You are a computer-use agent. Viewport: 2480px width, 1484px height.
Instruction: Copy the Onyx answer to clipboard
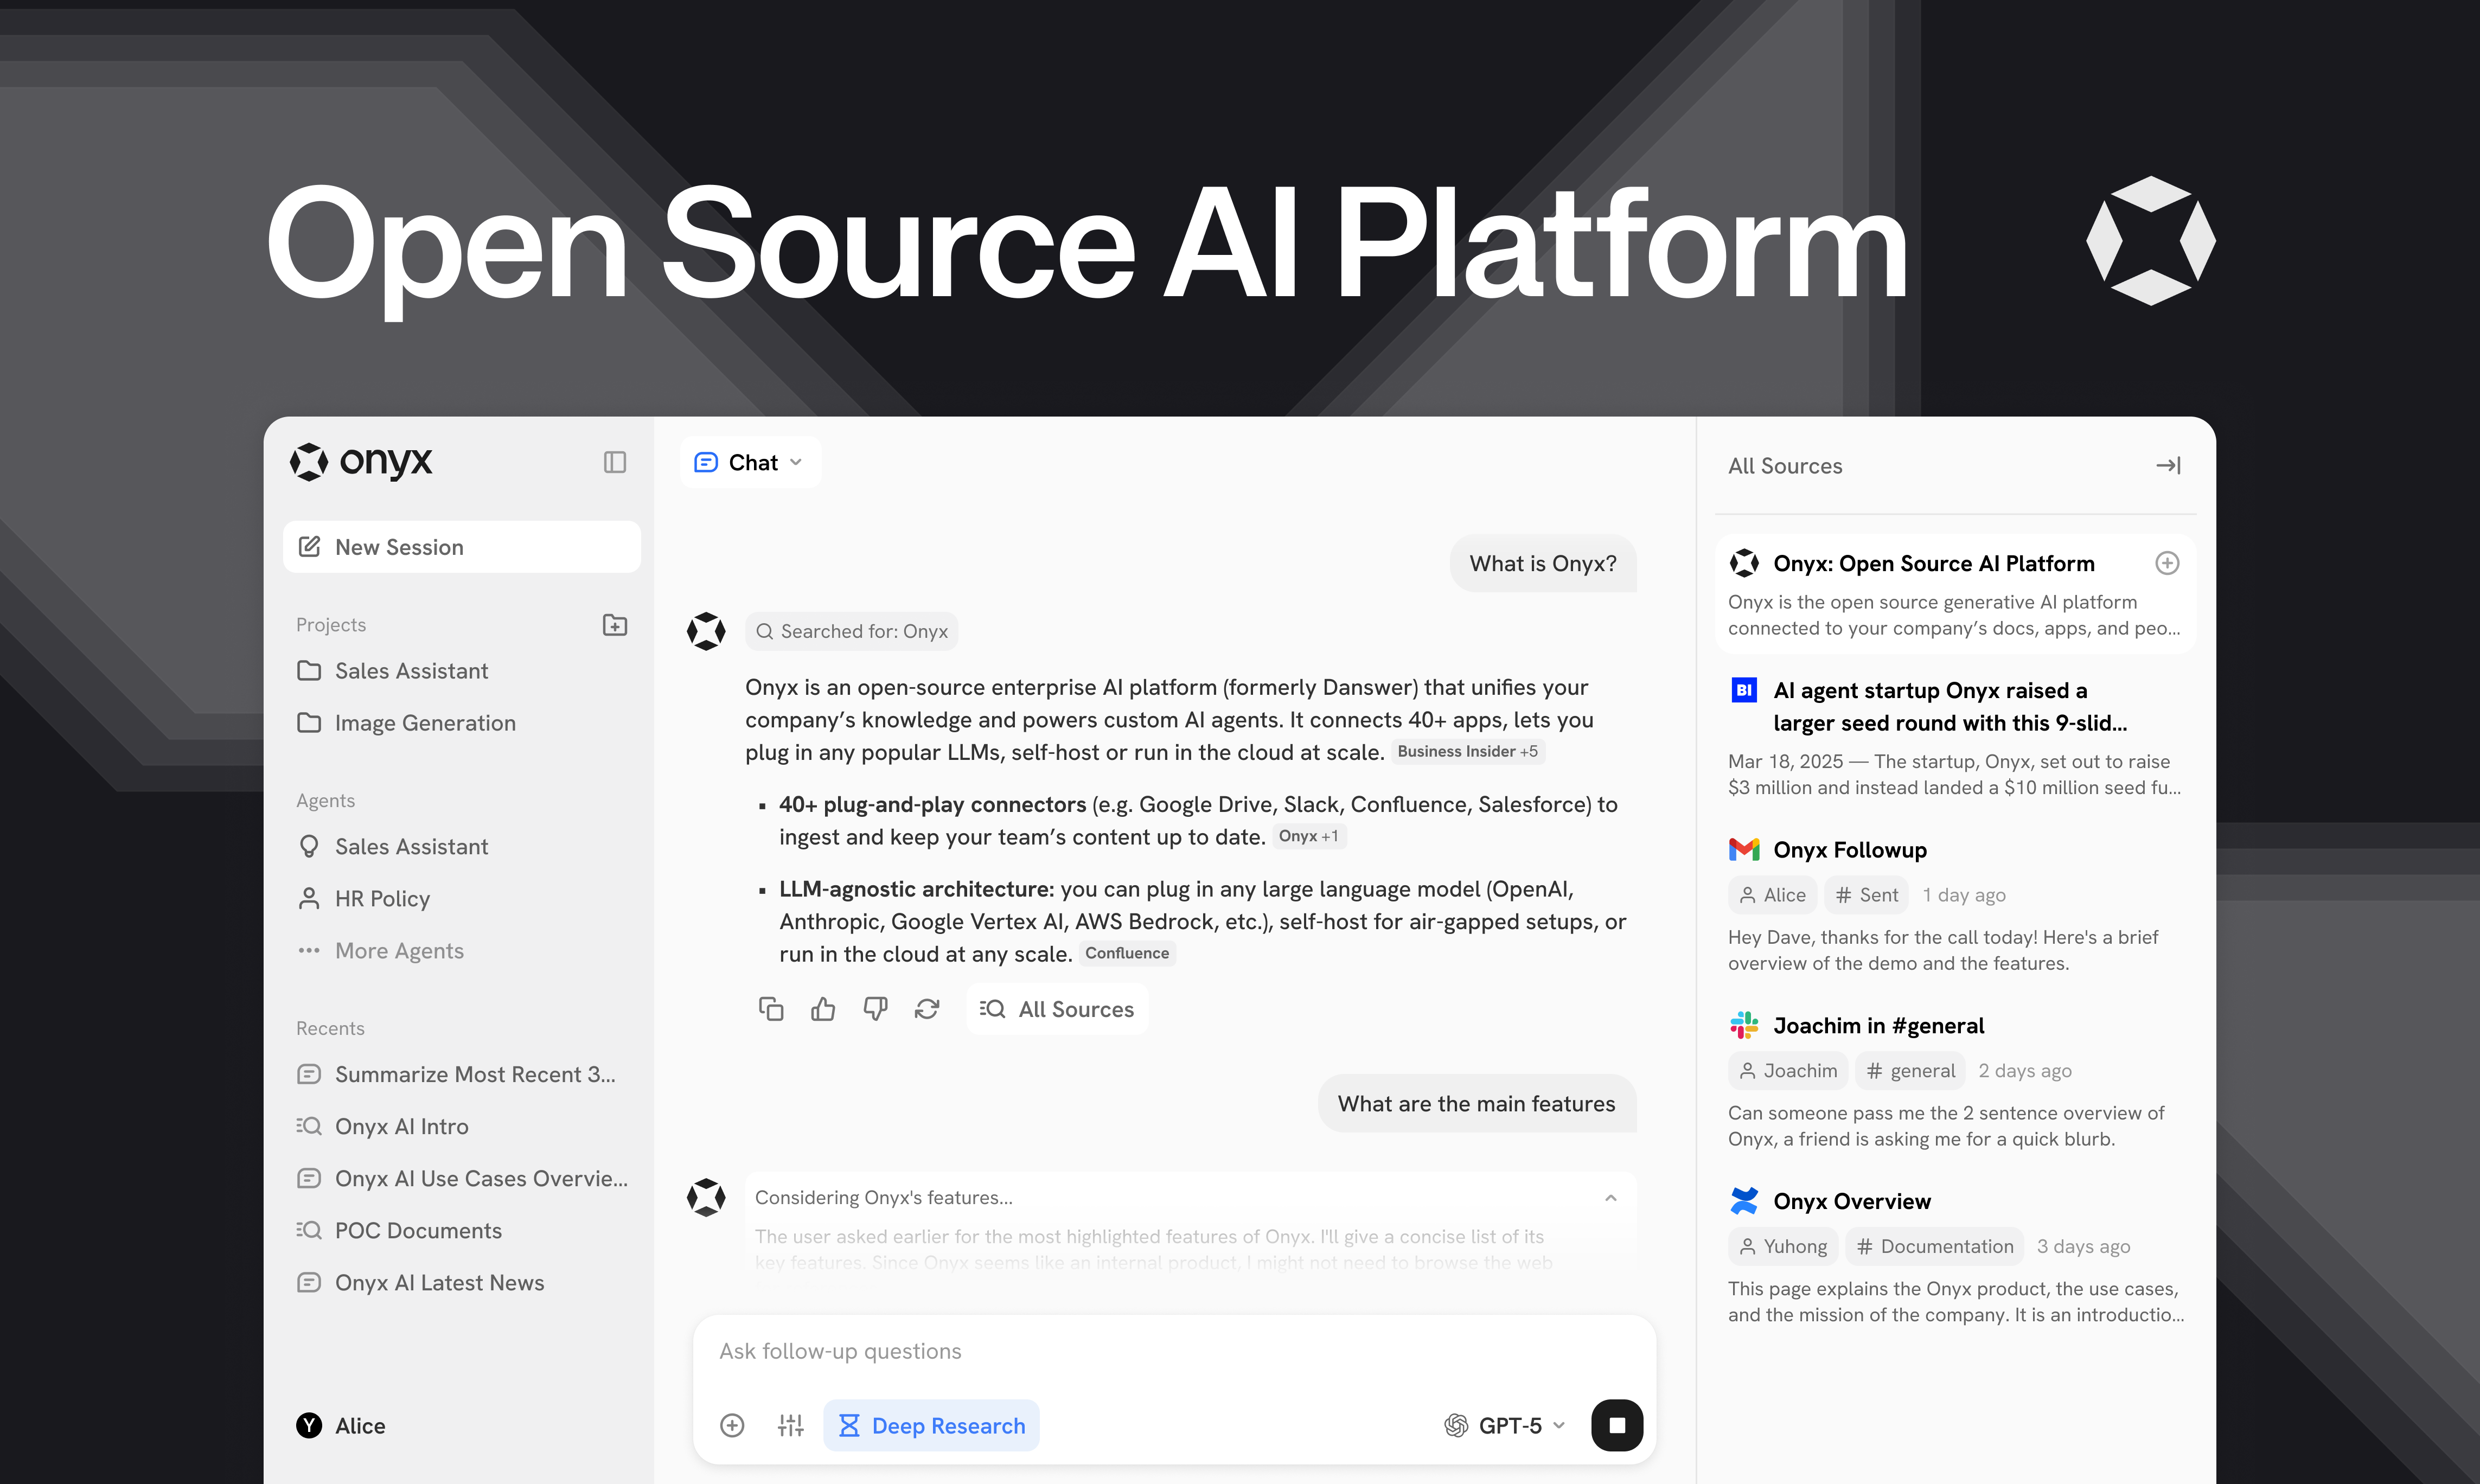[x=770, y=1009]
